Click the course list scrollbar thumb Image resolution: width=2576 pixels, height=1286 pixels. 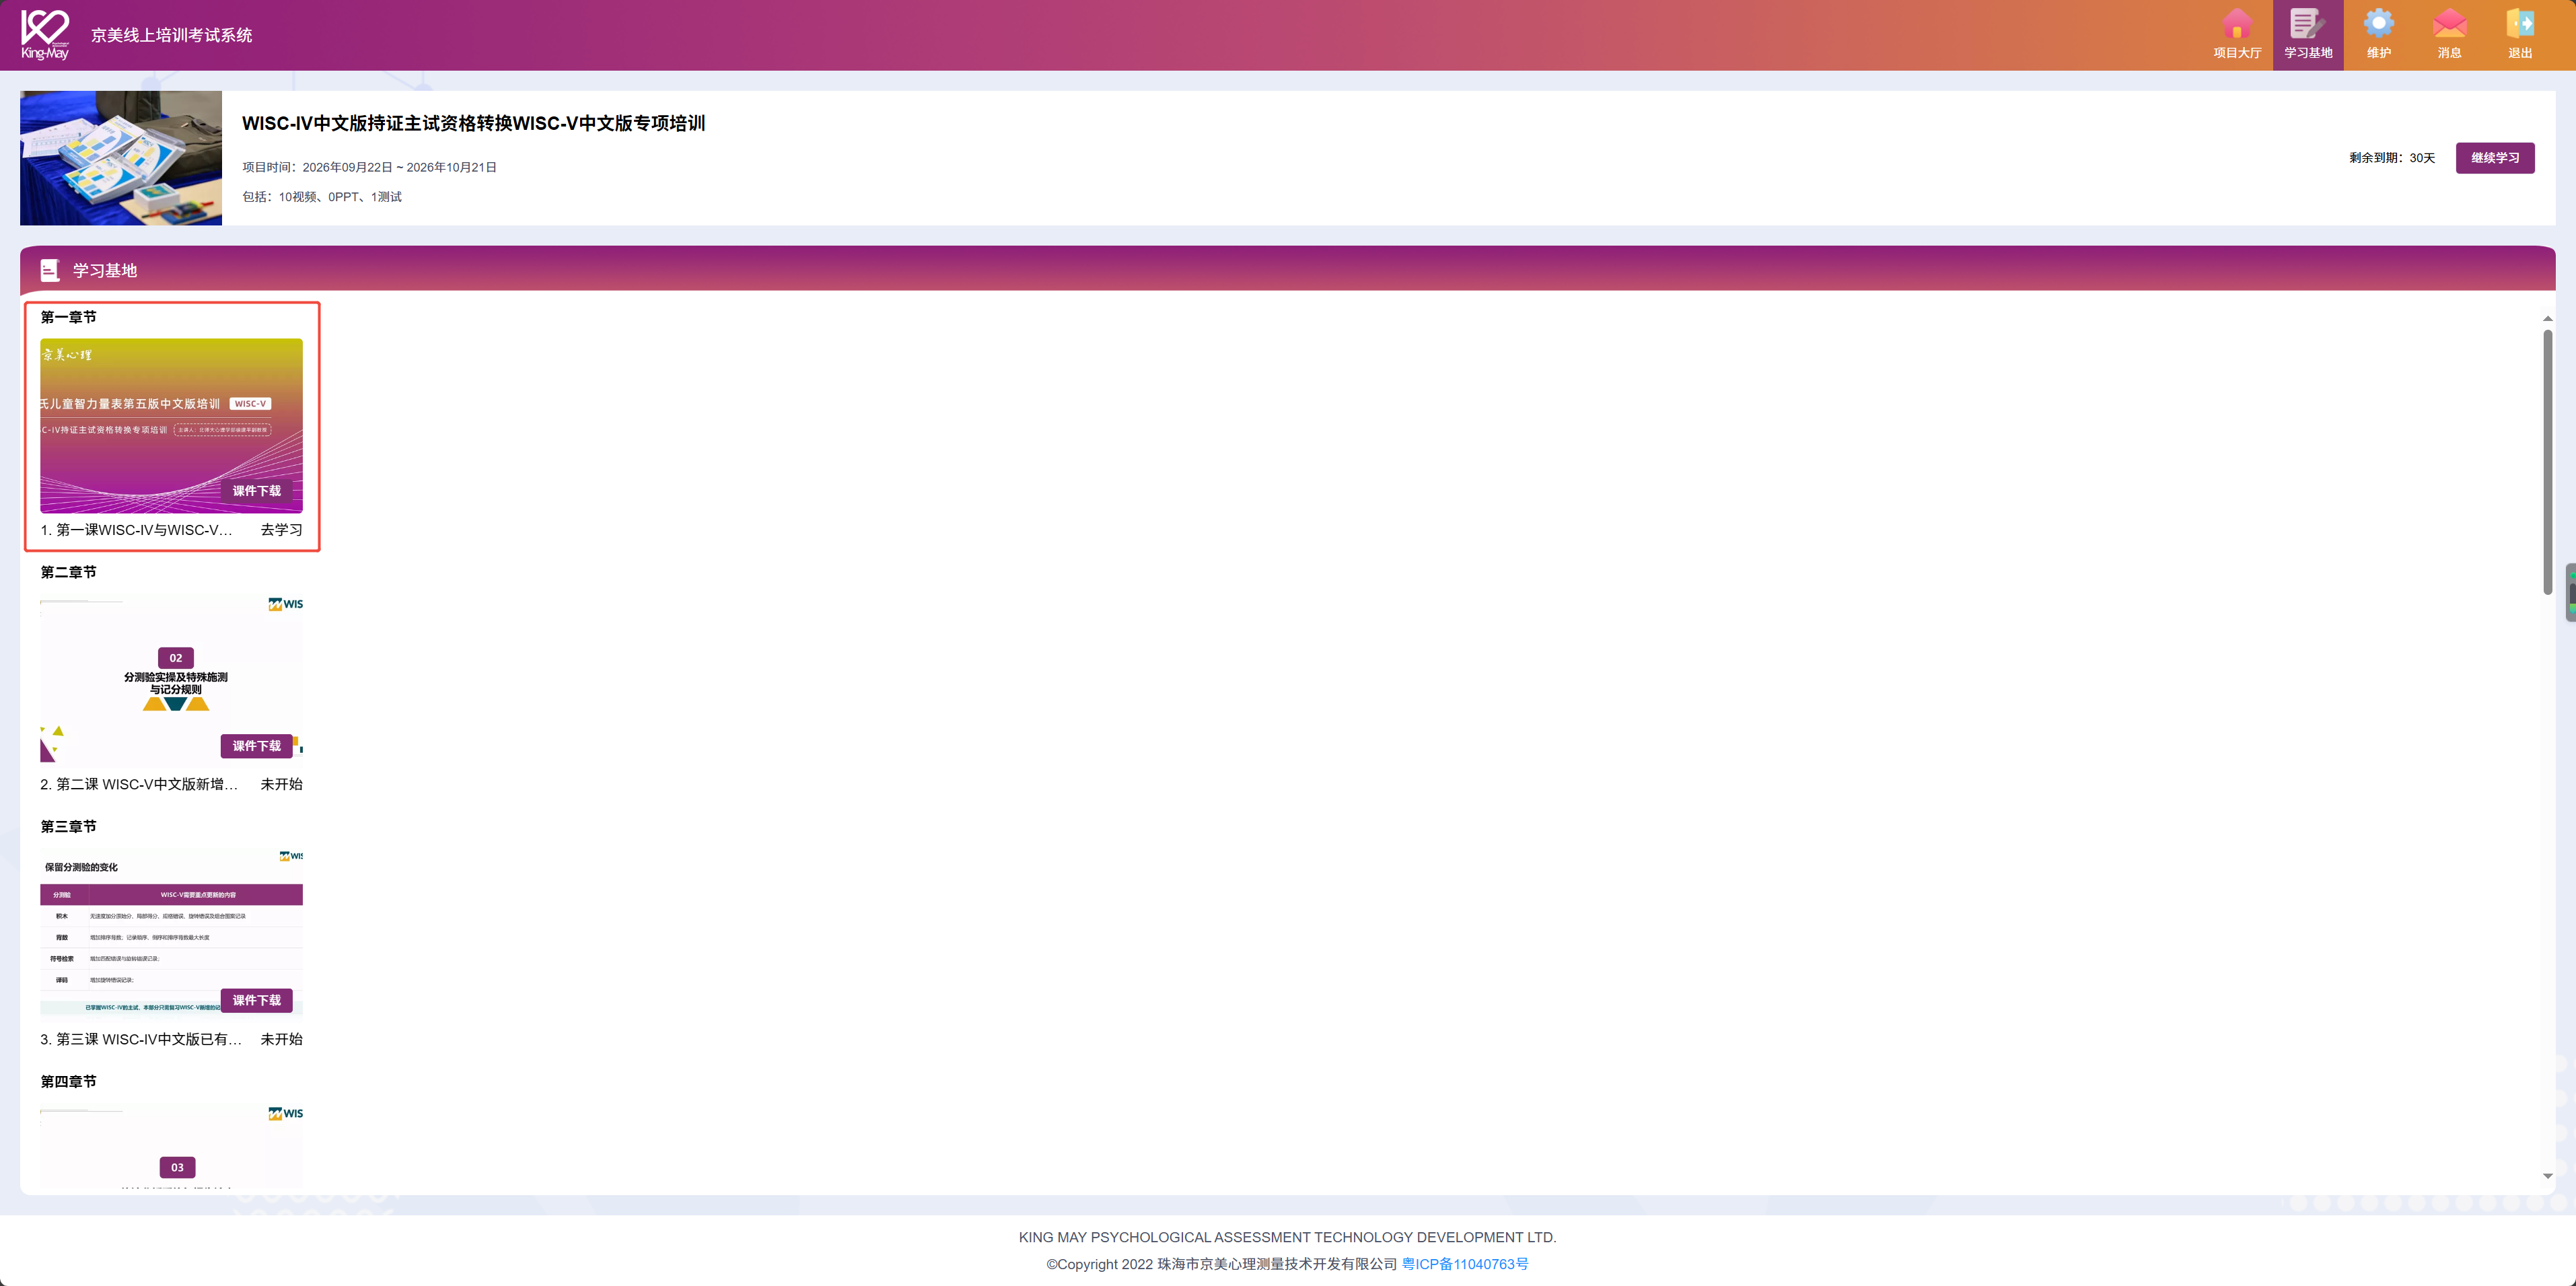(2547, 462)
